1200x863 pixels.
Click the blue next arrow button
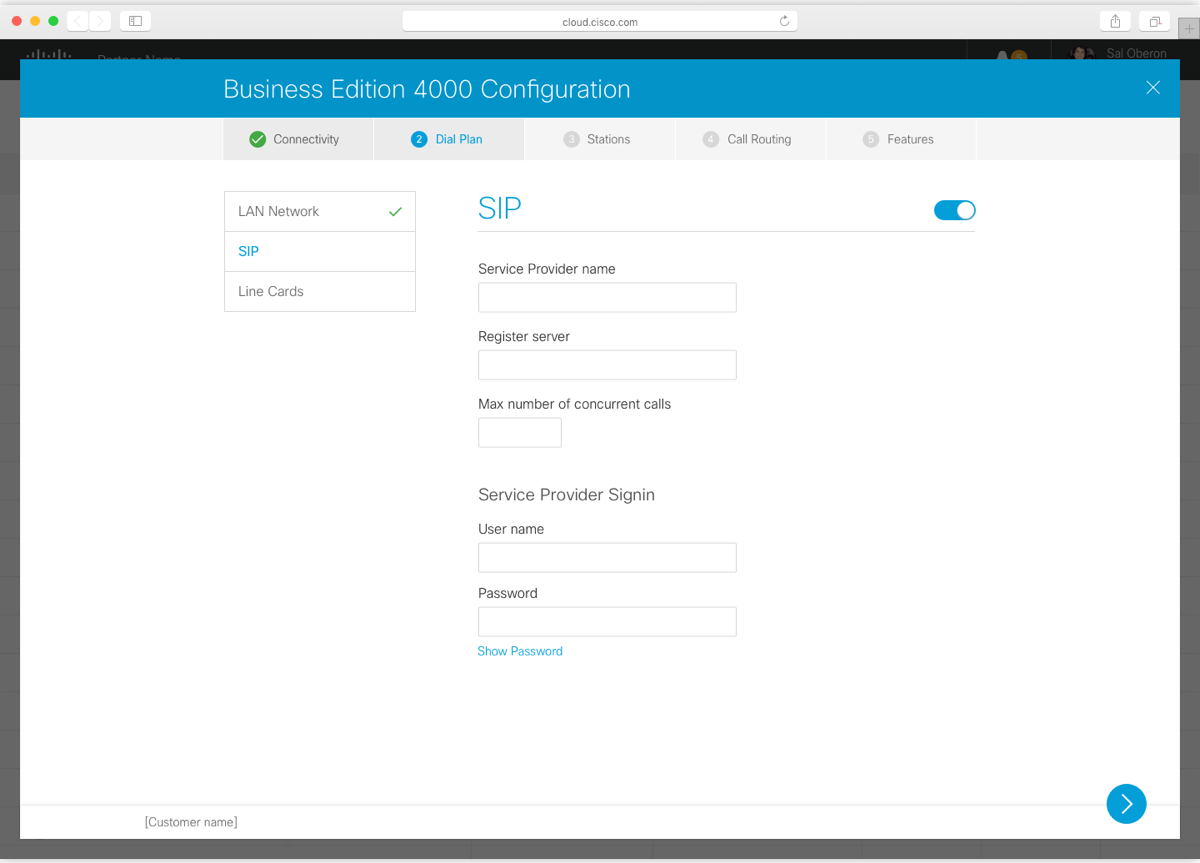[1126, 803]
